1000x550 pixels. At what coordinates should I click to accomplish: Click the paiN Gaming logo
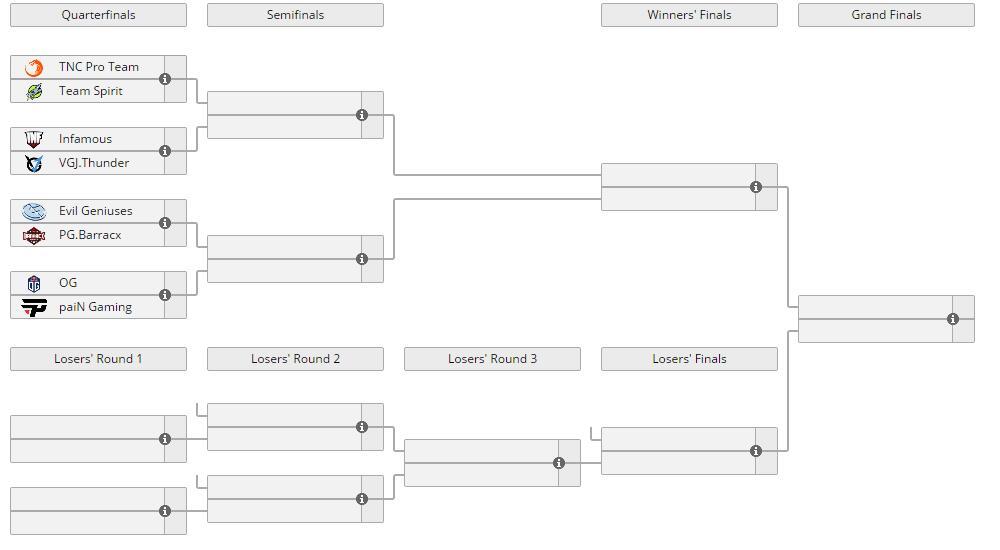coord(34,307)
